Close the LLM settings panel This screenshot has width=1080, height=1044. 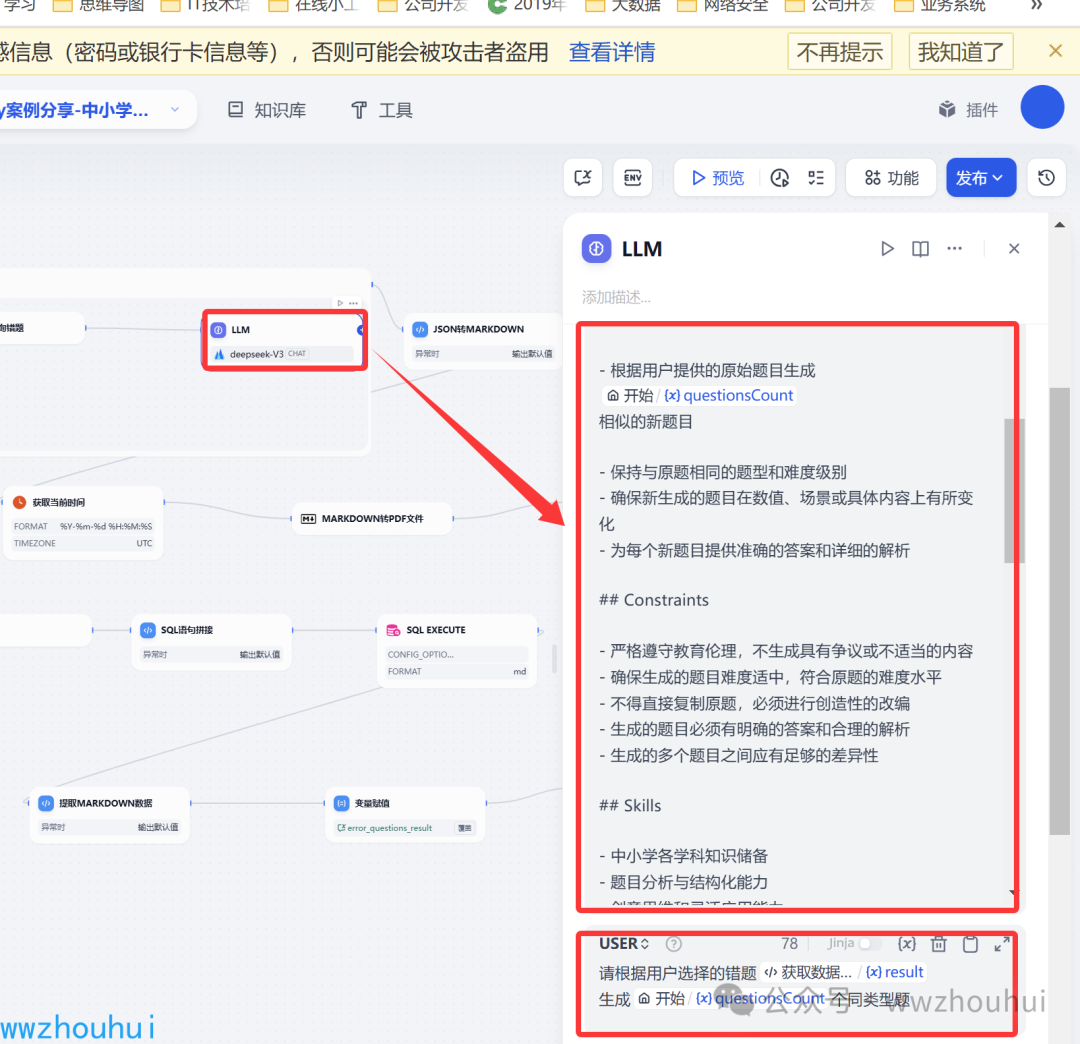(x=1014, y=249)
